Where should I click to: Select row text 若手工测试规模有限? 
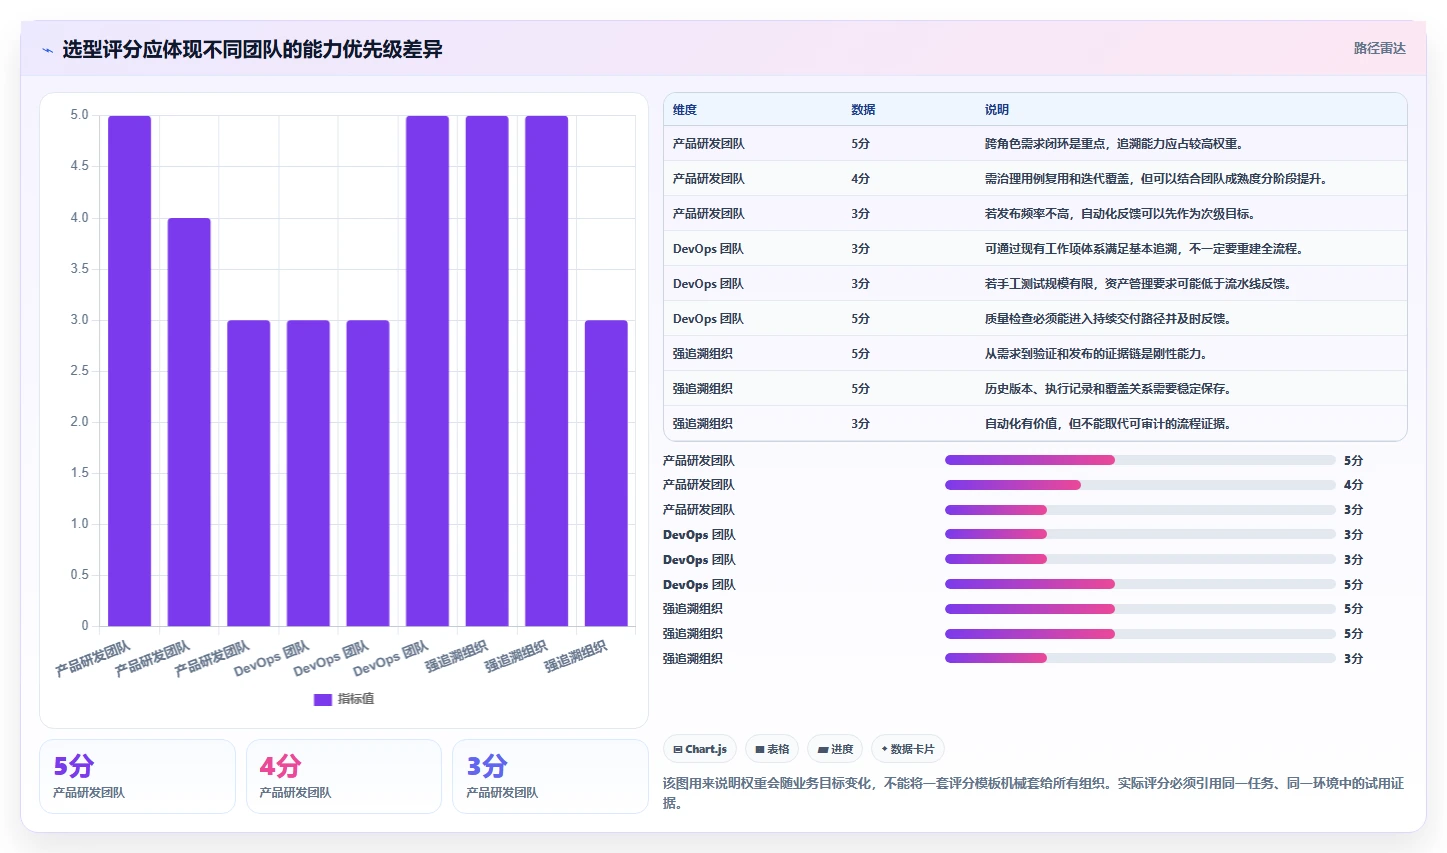point(1039,284)
